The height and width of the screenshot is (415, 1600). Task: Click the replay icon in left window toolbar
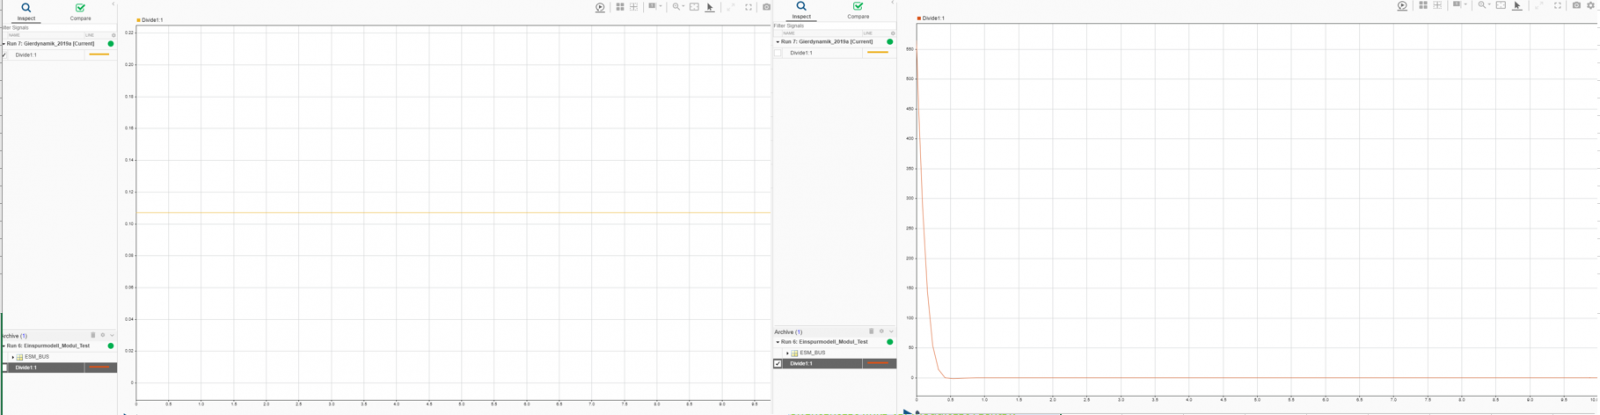coord(600,7)
